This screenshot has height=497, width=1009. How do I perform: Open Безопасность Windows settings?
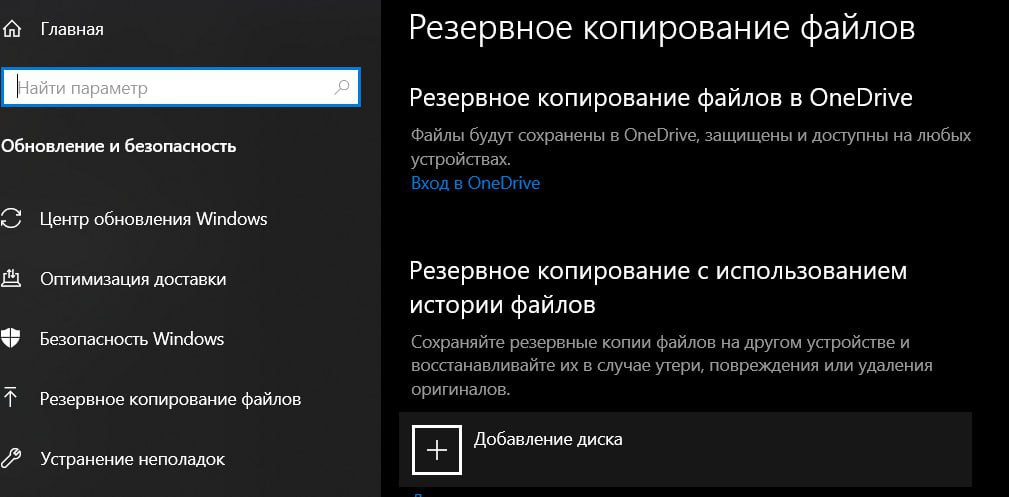pos(132,339)
